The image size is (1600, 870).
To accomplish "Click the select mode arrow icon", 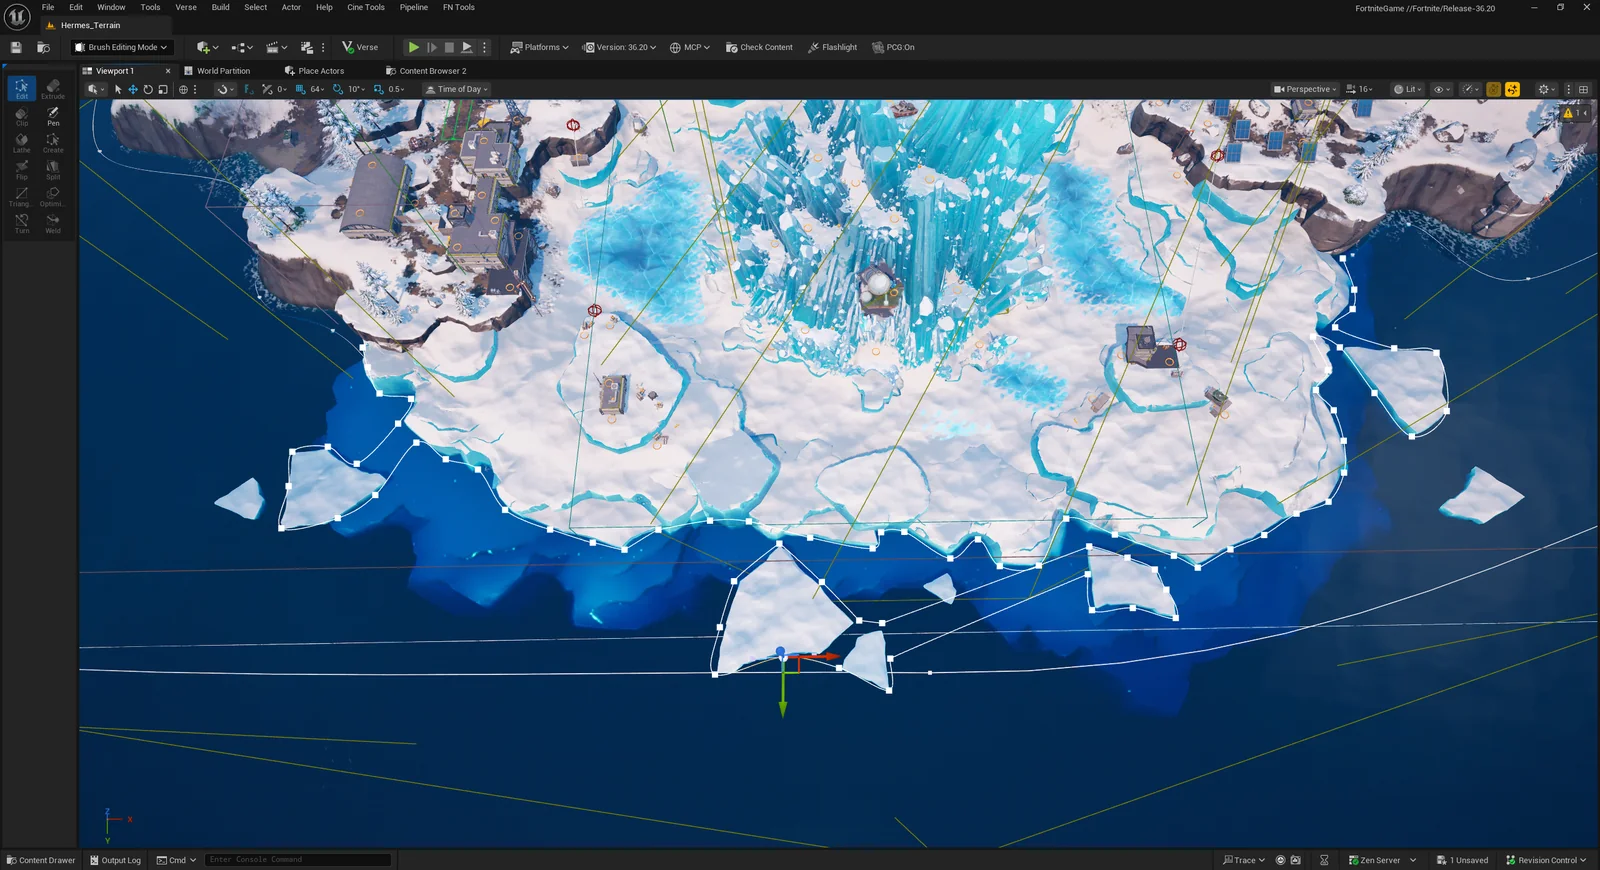I will (x=118, y=89).
